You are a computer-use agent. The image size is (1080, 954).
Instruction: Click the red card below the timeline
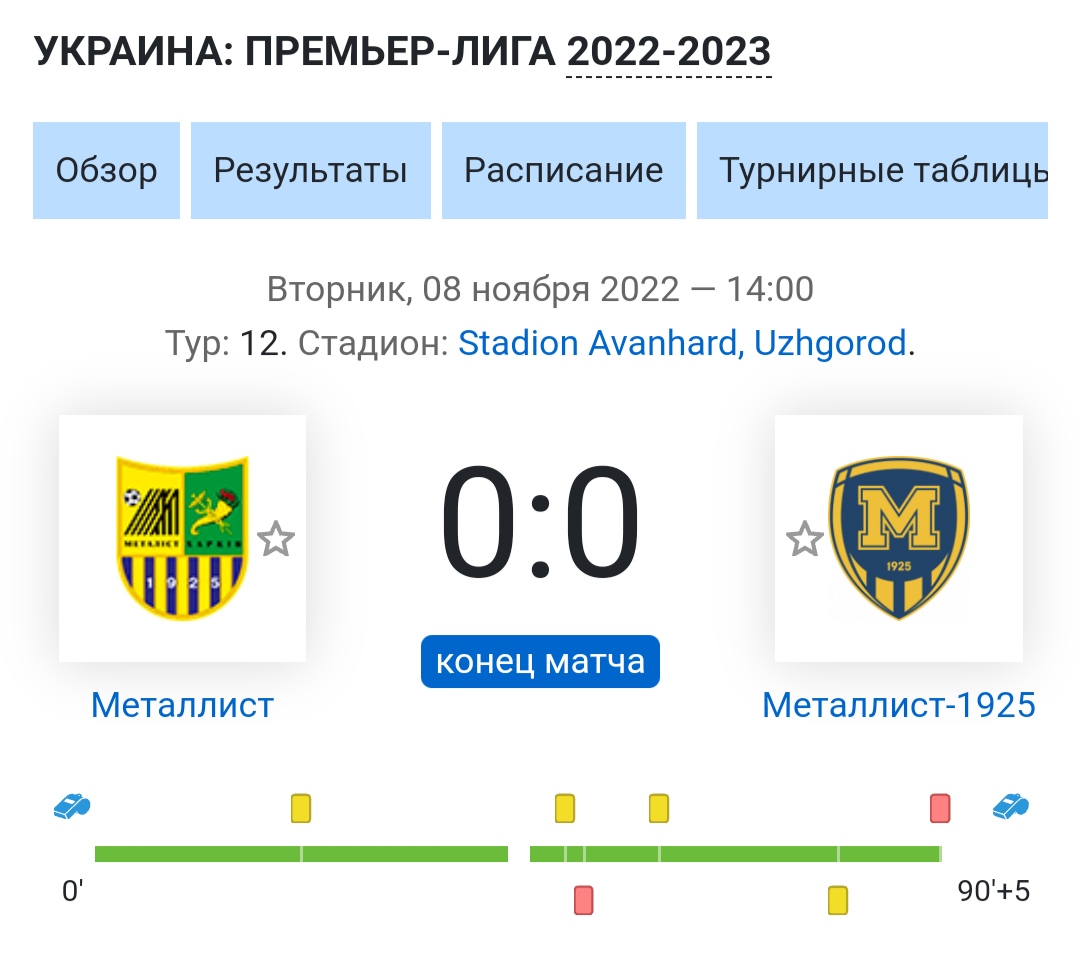click(583, 900)
